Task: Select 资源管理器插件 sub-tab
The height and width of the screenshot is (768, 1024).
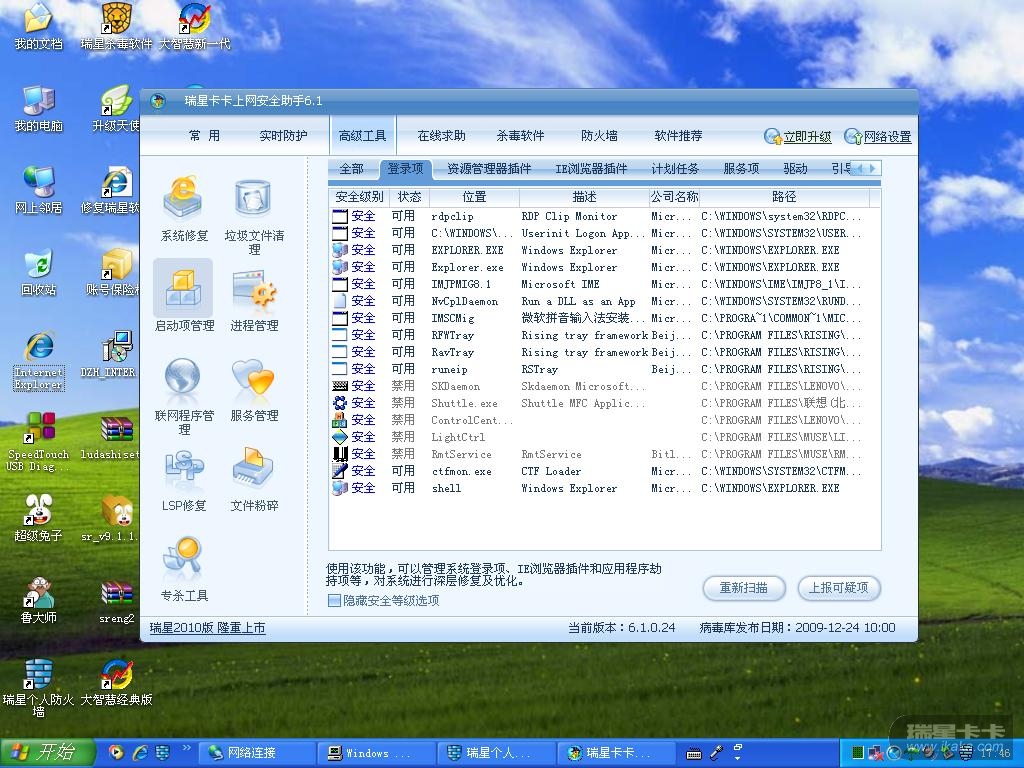Action: 489,168
